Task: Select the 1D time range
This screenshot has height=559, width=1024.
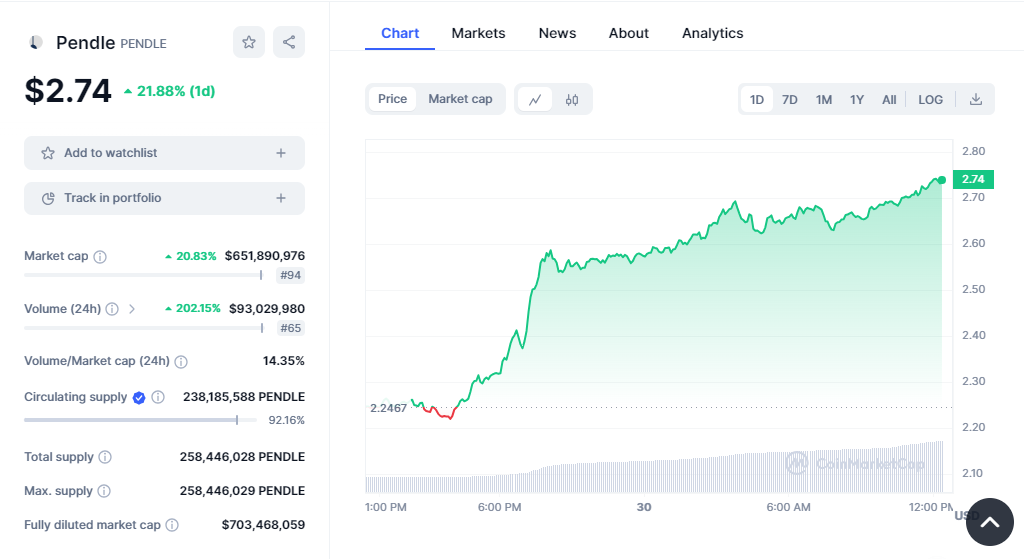Action: [757, 99]
